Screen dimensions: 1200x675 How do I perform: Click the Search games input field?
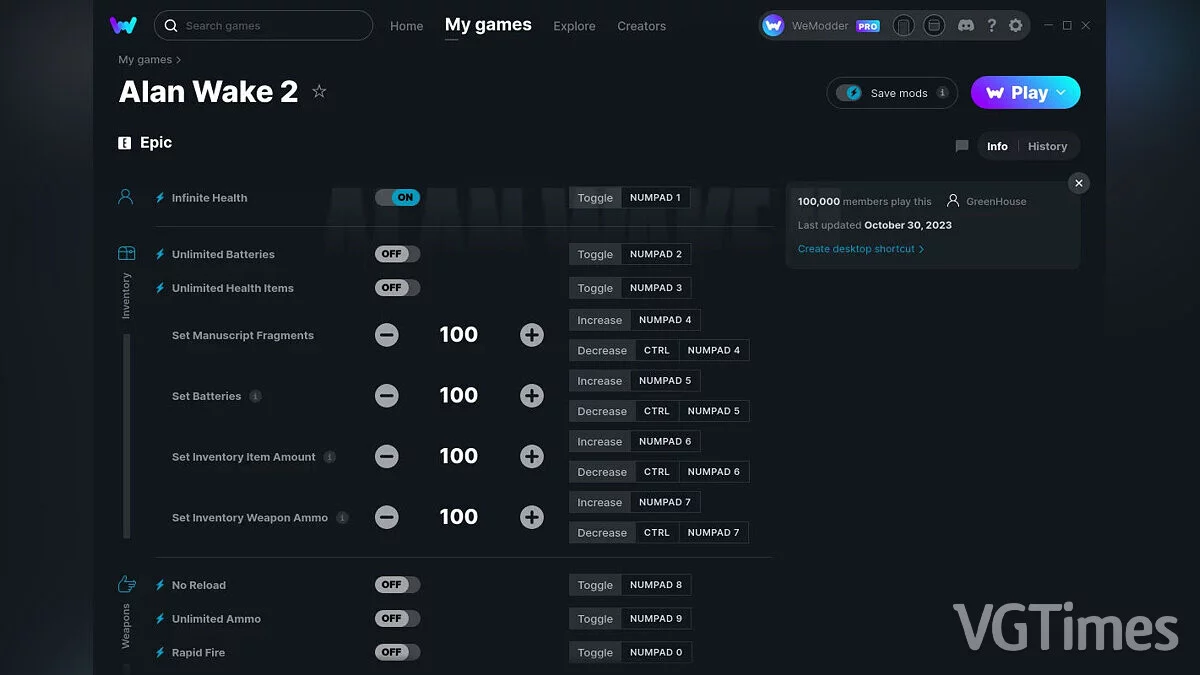pos(270,26)
